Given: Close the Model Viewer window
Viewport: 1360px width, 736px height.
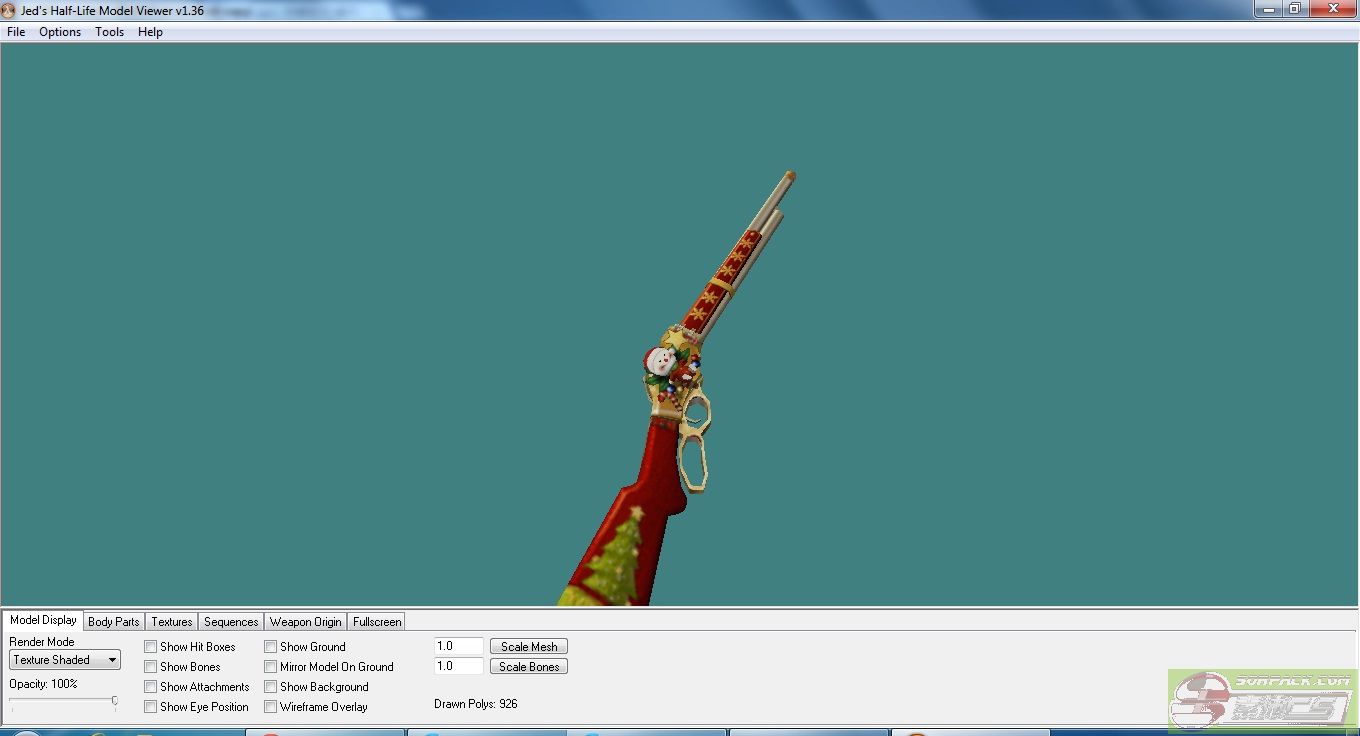Looking at the screenshot, I should tap(1335, 9).
